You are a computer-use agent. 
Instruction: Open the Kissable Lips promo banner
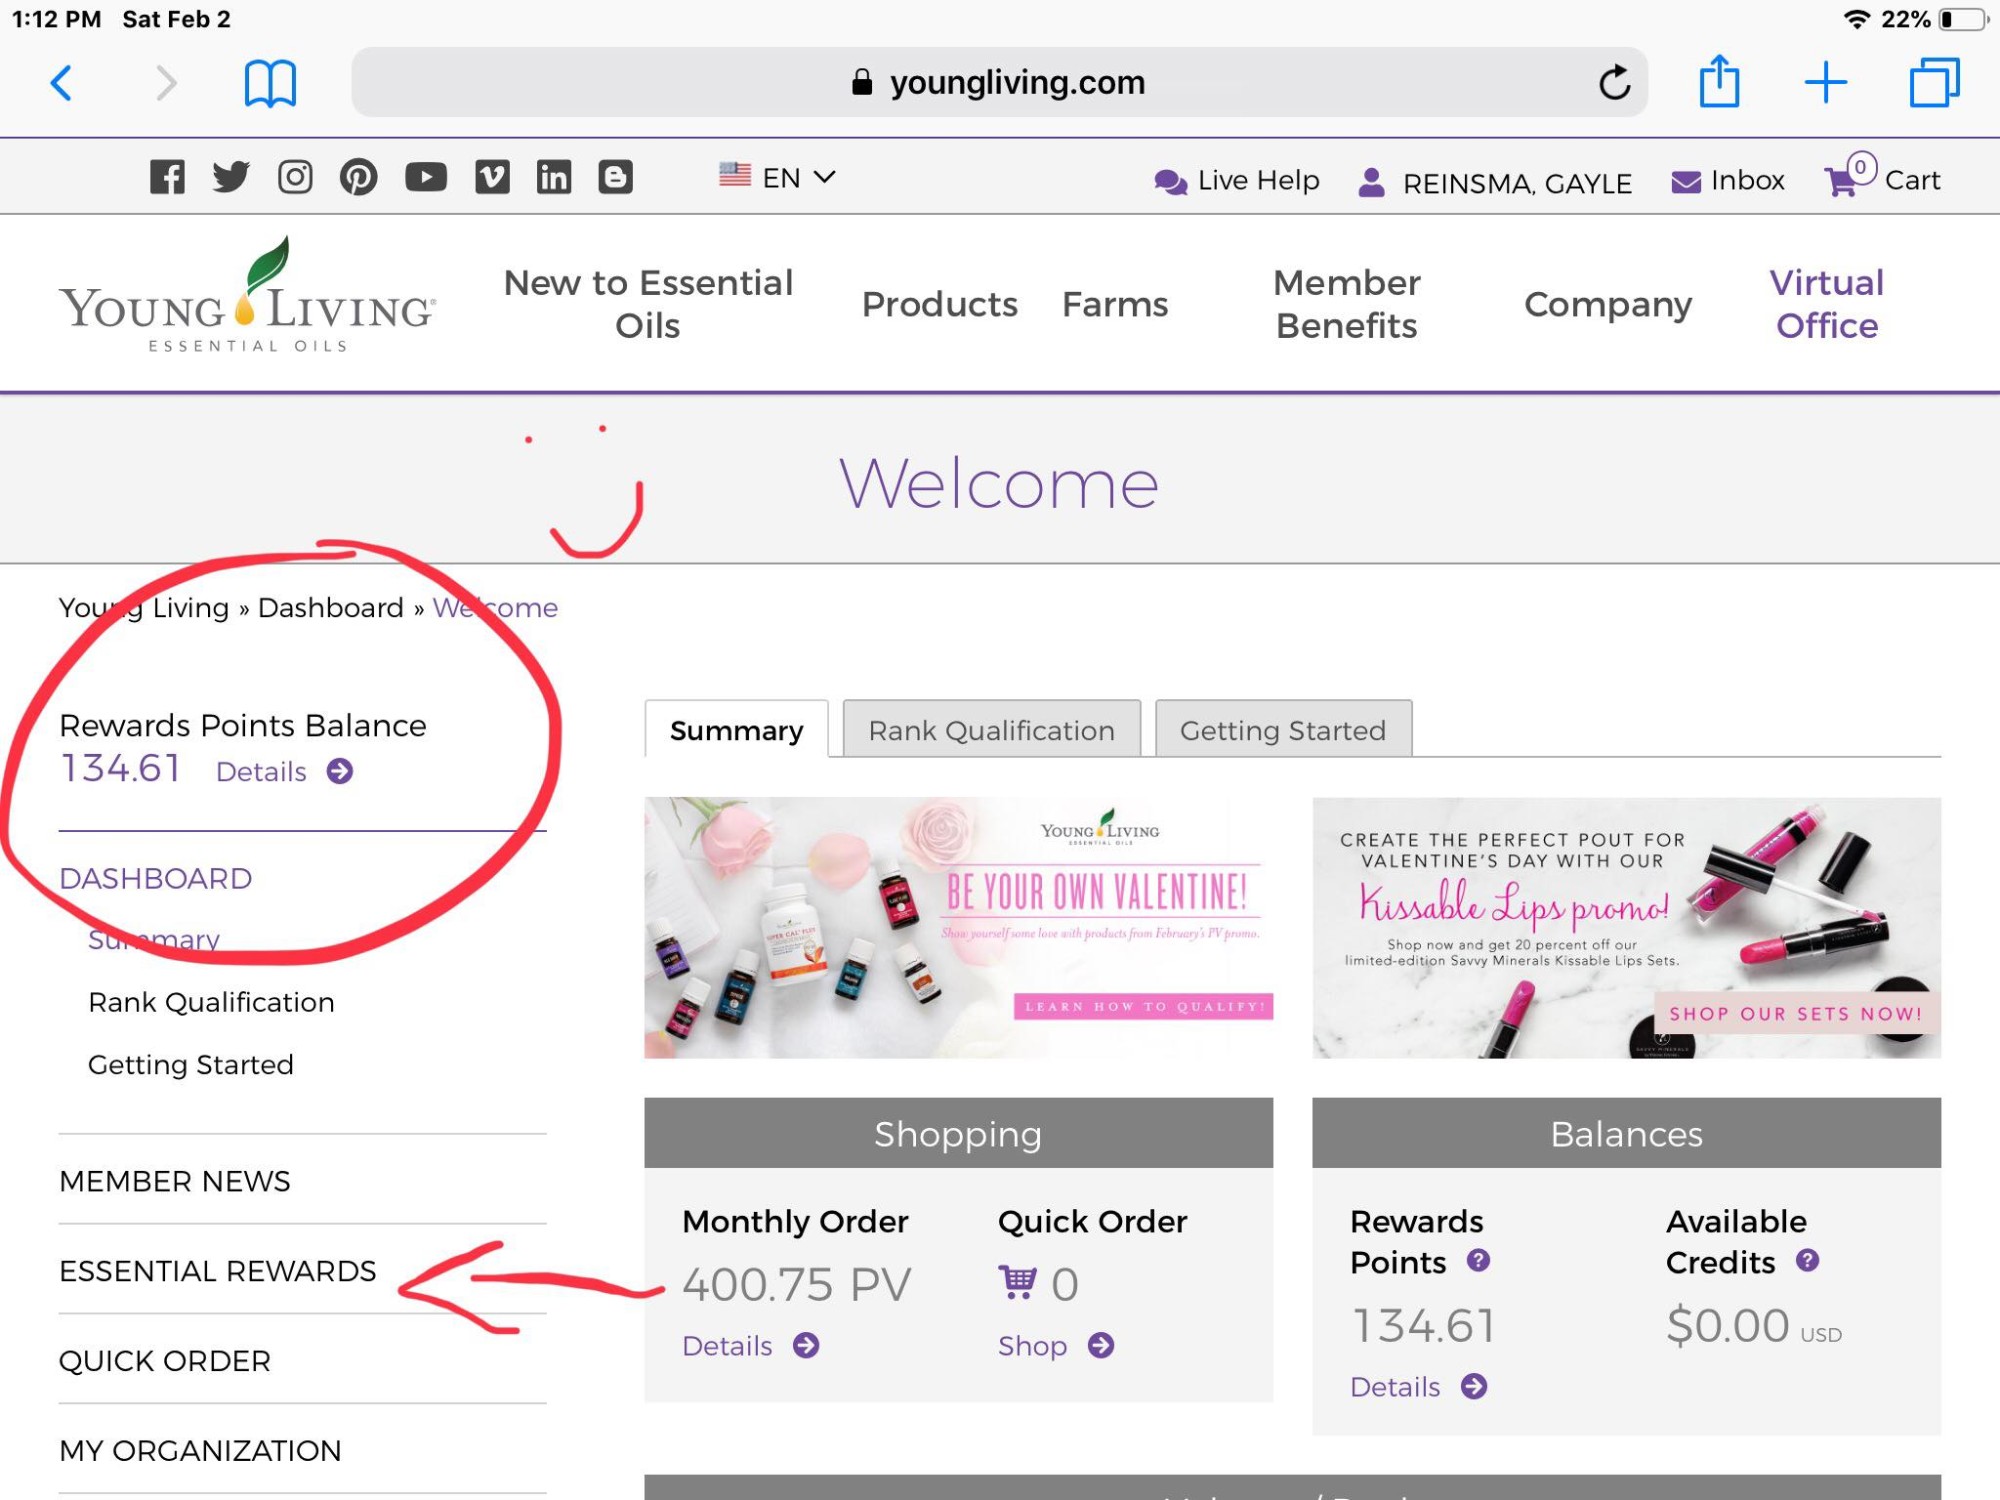pos(1626,927)
